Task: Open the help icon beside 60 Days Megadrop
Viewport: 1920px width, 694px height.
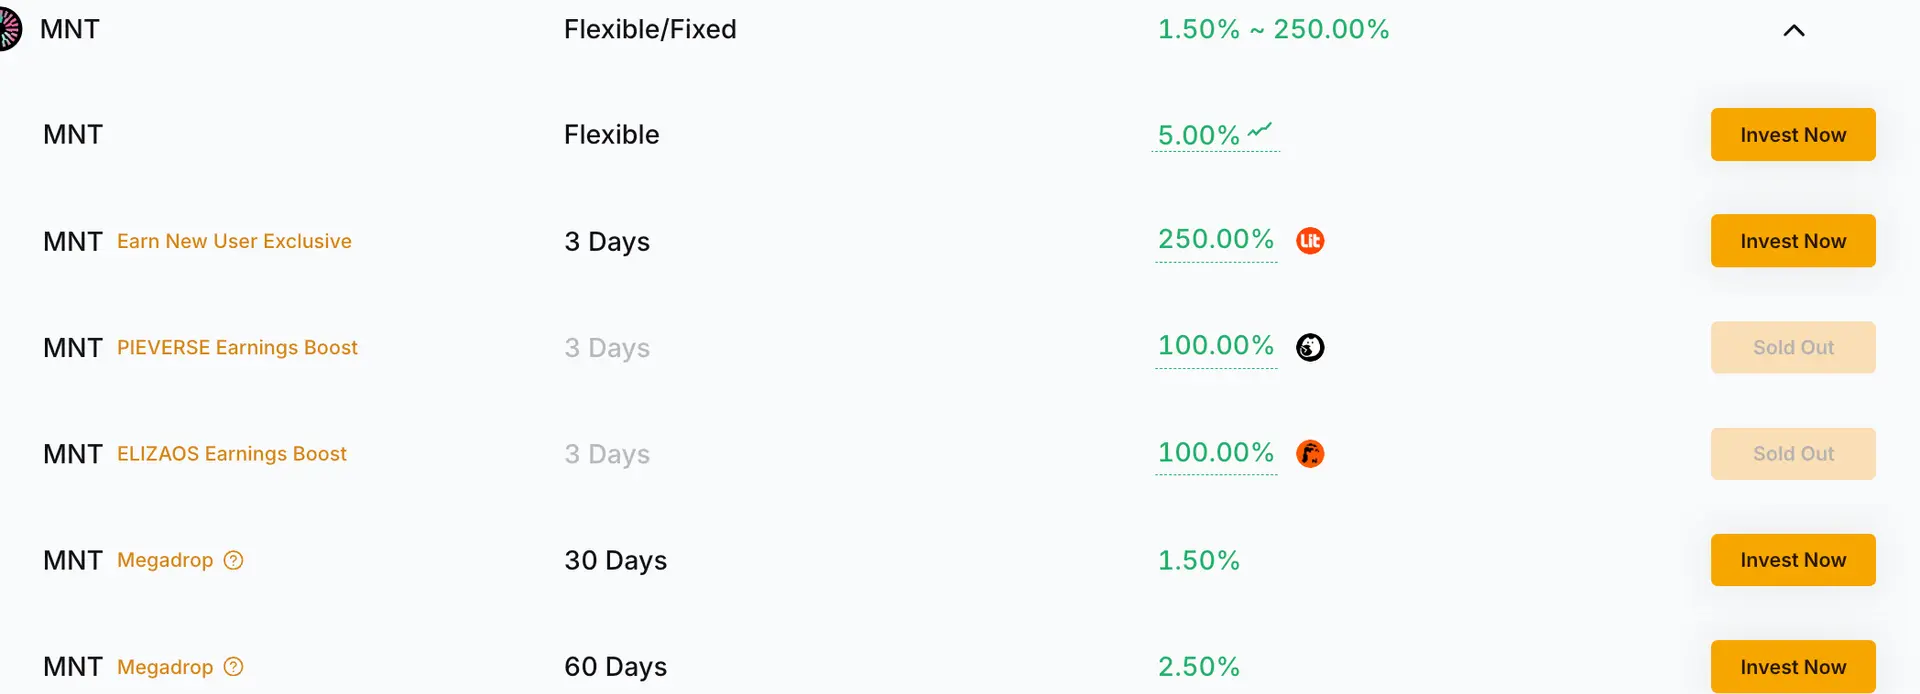Action: [233, 666]
